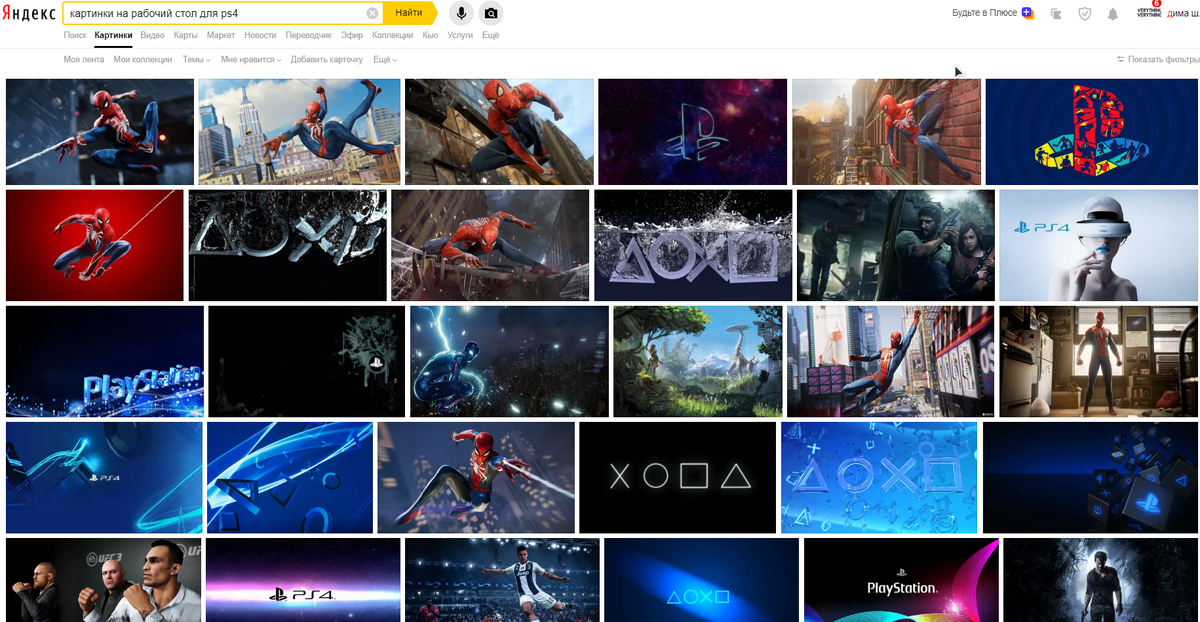The image size is (1200, 622).
Task: Click the yellow Найти button
Action: [410, 13]
